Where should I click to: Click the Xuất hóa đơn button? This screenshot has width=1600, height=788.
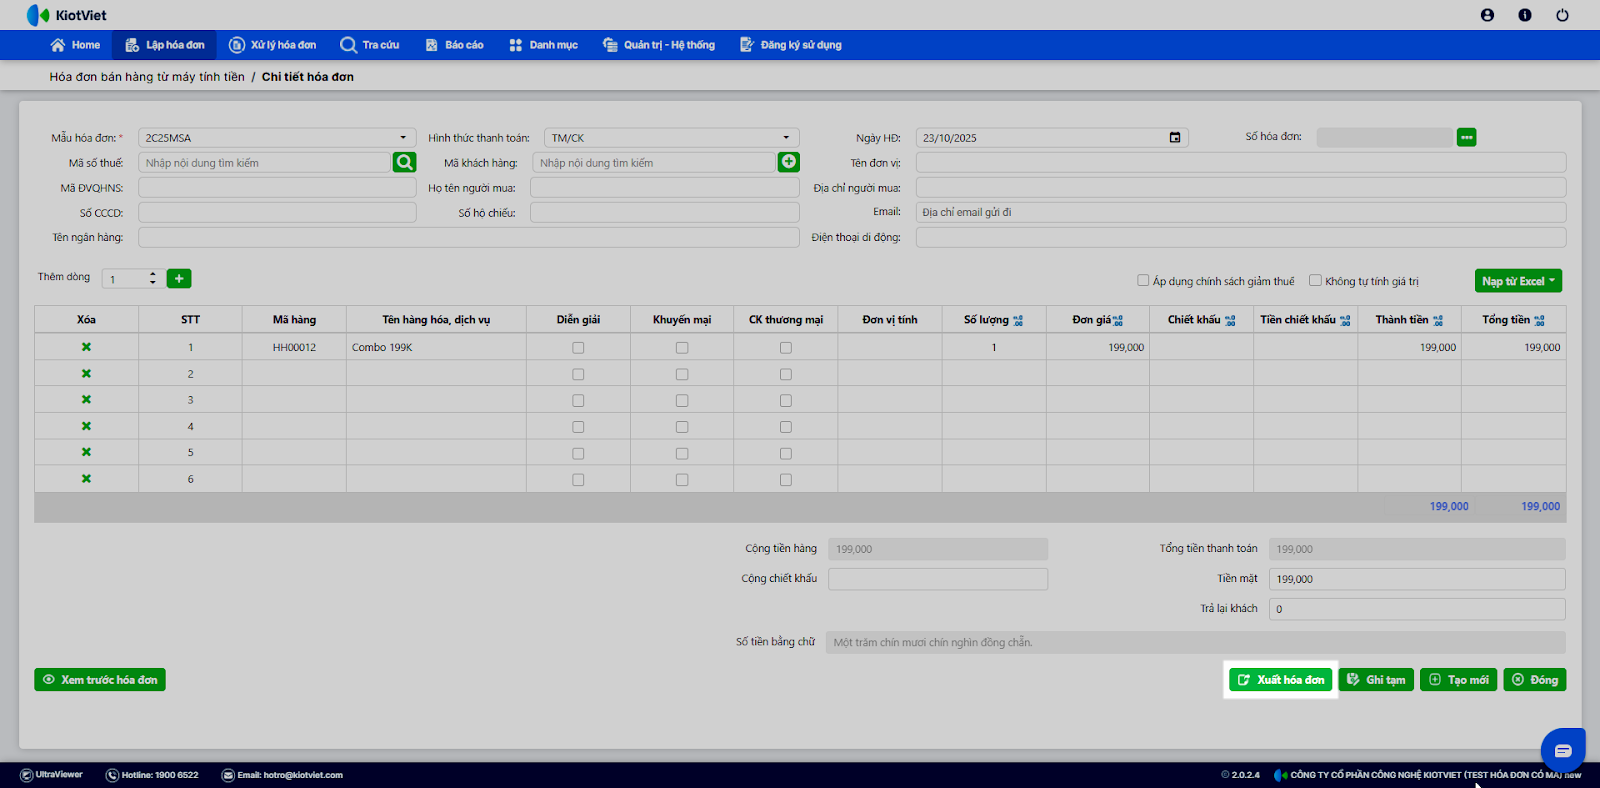[x=1280, y=680]
